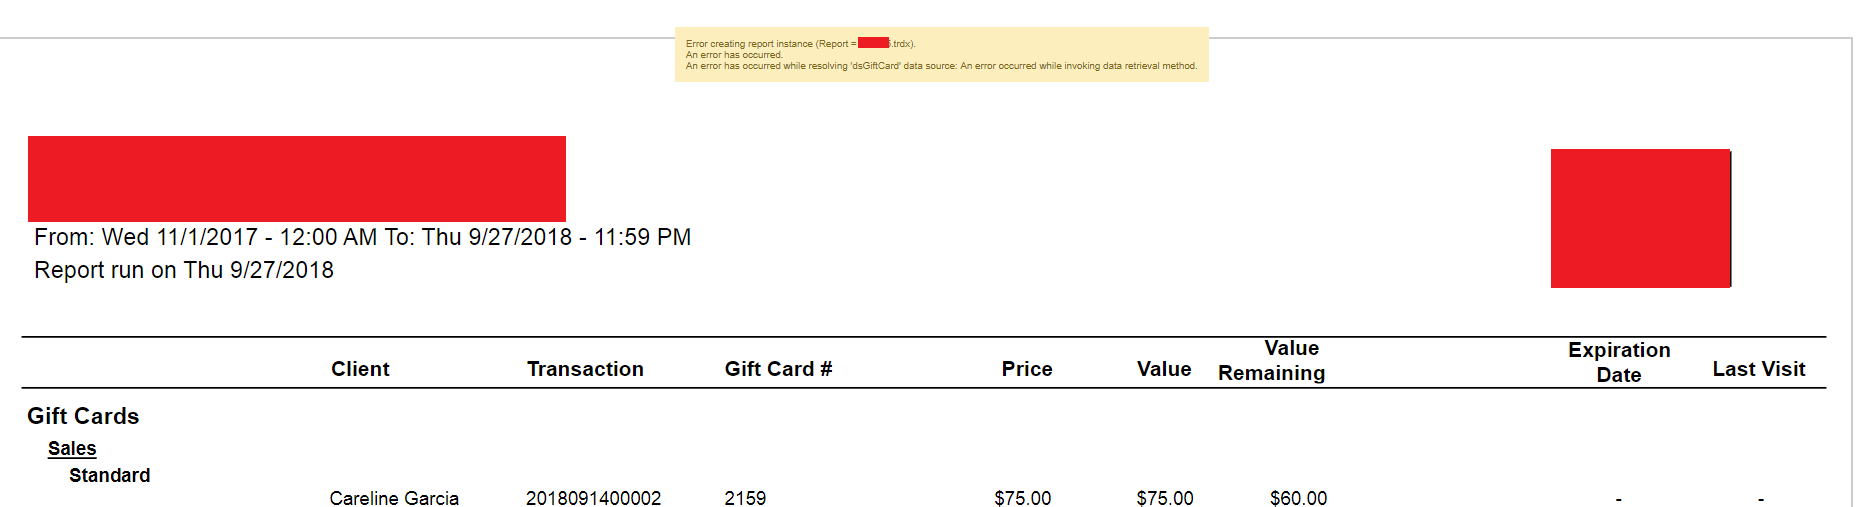Click the Last Visit column header
The height and width of the screenshot is (507, 1862).
(1758, 369)
